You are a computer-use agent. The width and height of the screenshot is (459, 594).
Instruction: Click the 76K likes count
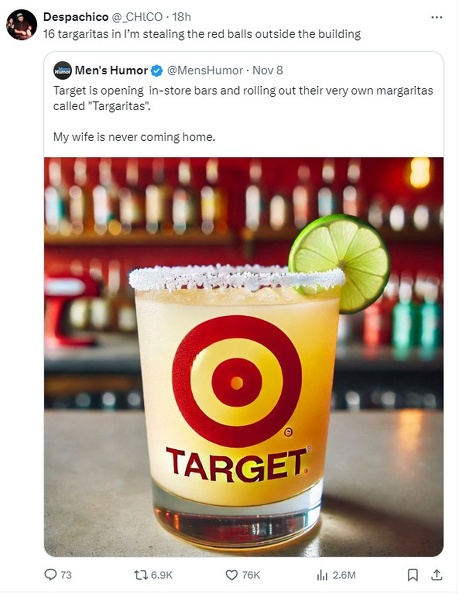251,575
